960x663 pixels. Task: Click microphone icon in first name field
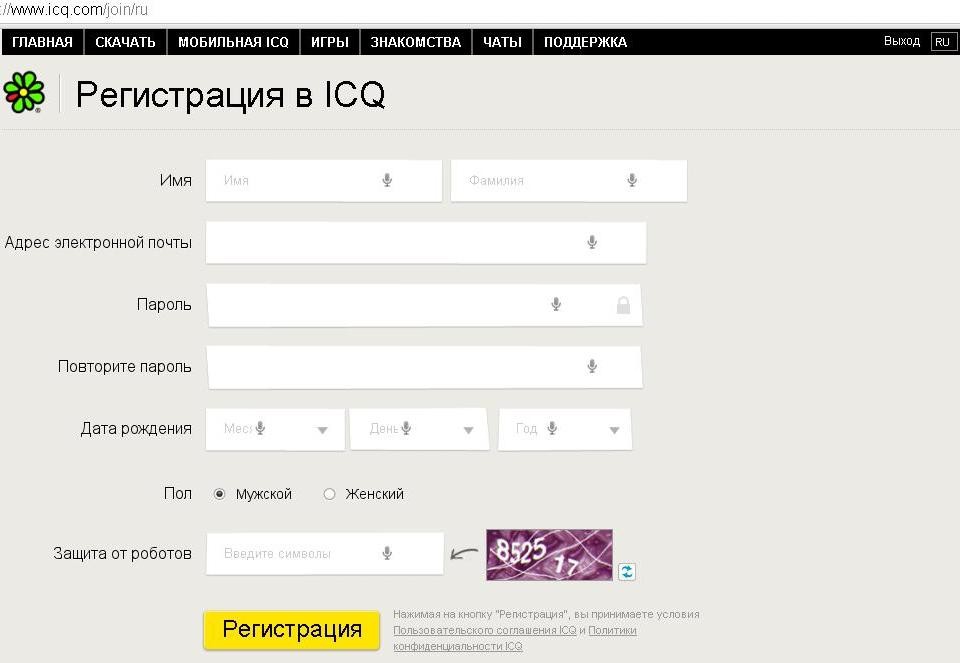click(387, 180)
